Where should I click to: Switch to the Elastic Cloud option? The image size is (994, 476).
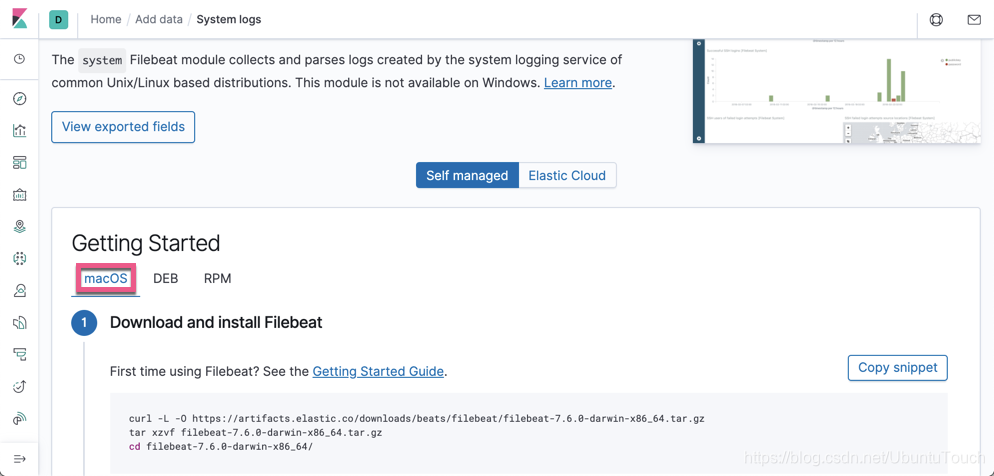[567, 176]
